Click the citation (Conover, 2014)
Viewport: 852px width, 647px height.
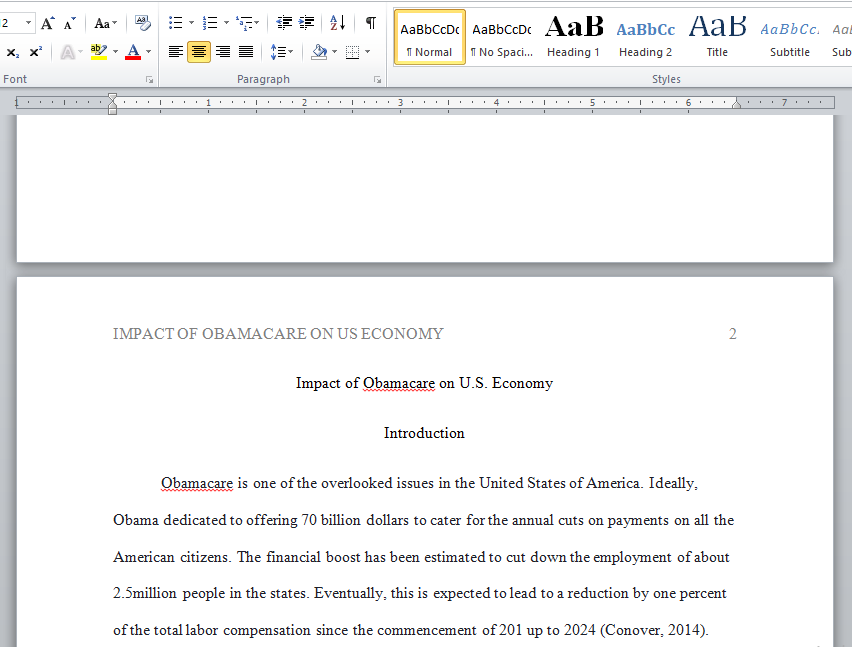[654, 630]
